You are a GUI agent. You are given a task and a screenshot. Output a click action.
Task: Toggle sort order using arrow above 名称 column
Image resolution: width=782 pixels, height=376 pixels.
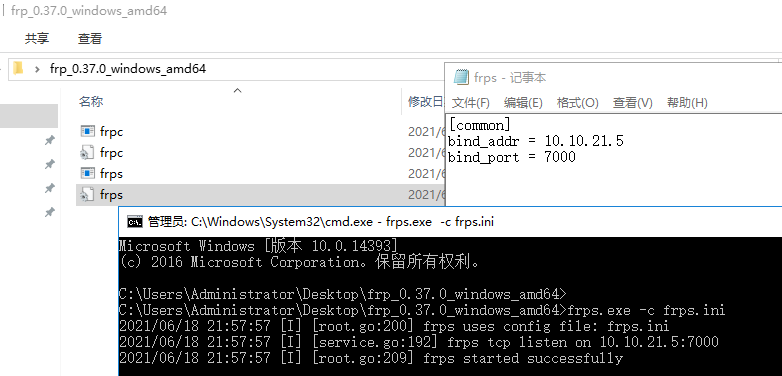[238, 90]
